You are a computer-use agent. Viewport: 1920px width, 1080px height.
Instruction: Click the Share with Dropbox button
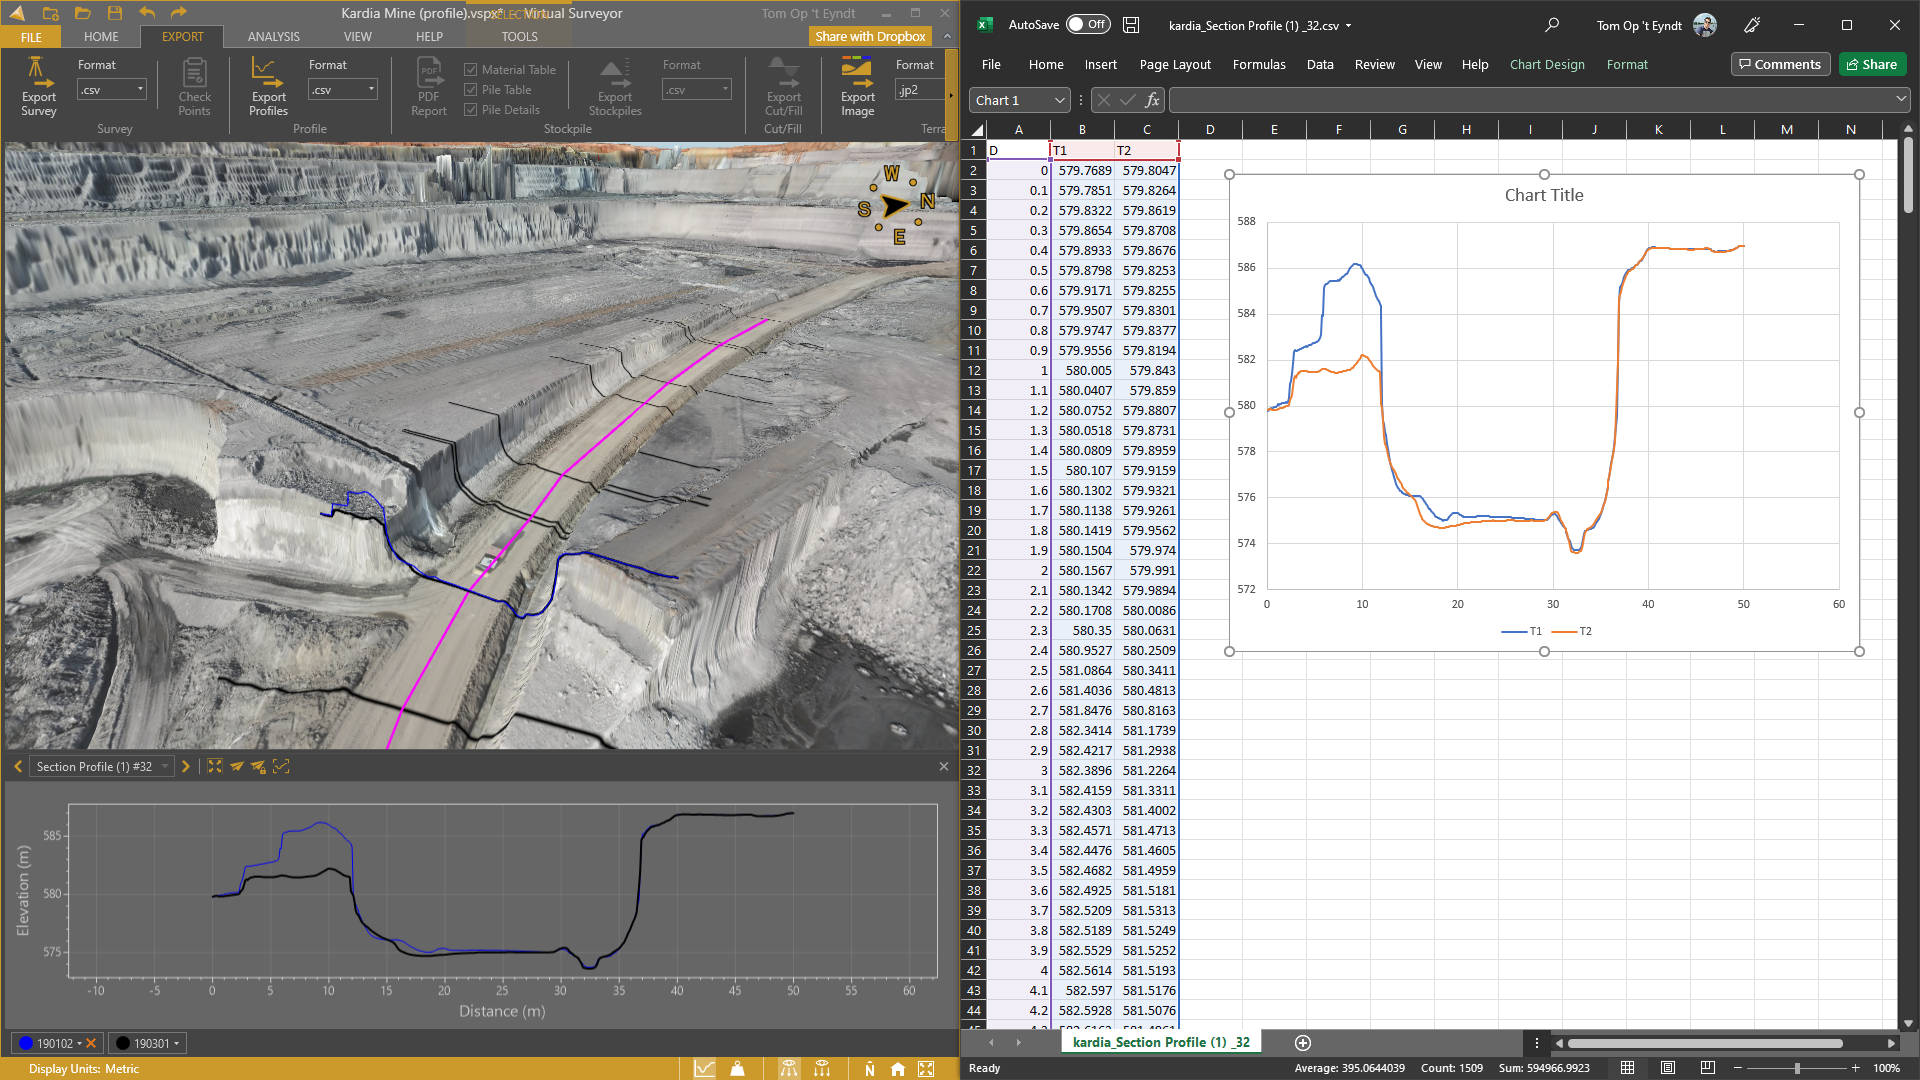point(870,36)
